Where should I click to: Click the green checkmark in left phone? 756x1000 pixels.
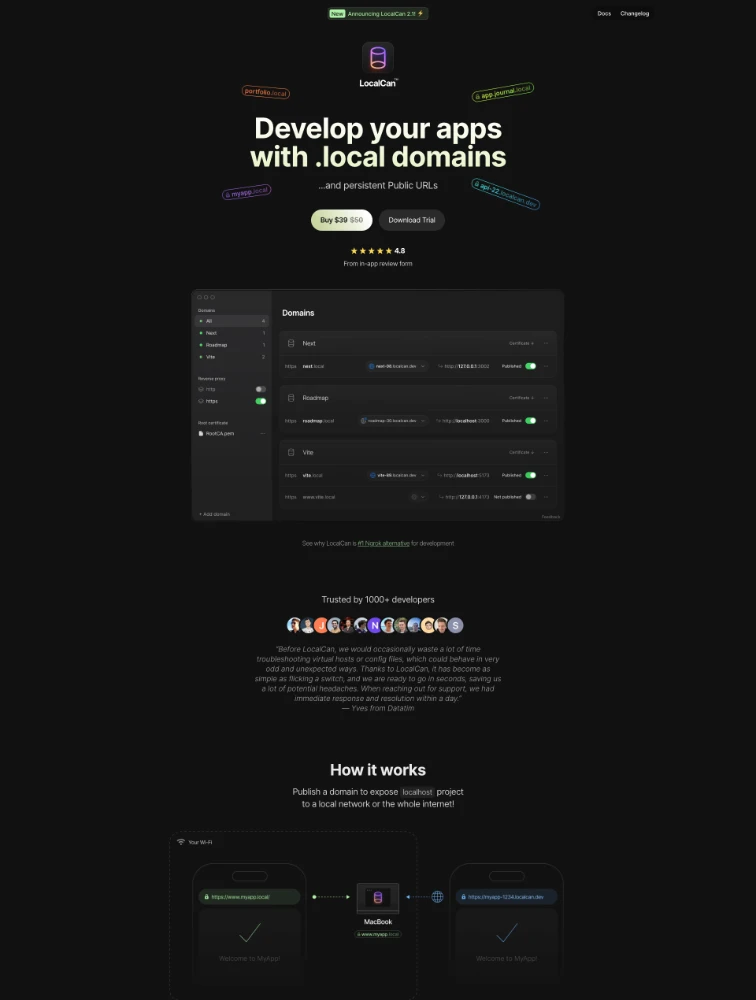point(249,932)
